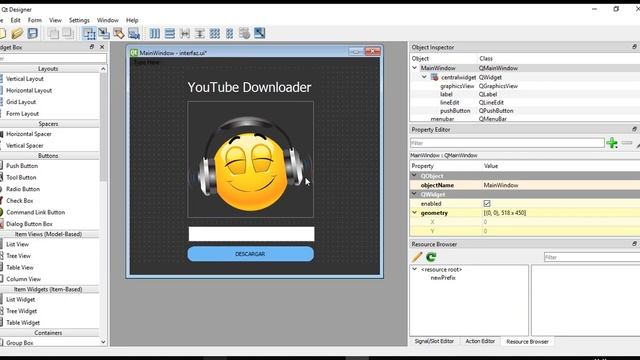Click the Resource Browser filter field
The width and height of the screenshot is (640, 360).
click(592, 257)
